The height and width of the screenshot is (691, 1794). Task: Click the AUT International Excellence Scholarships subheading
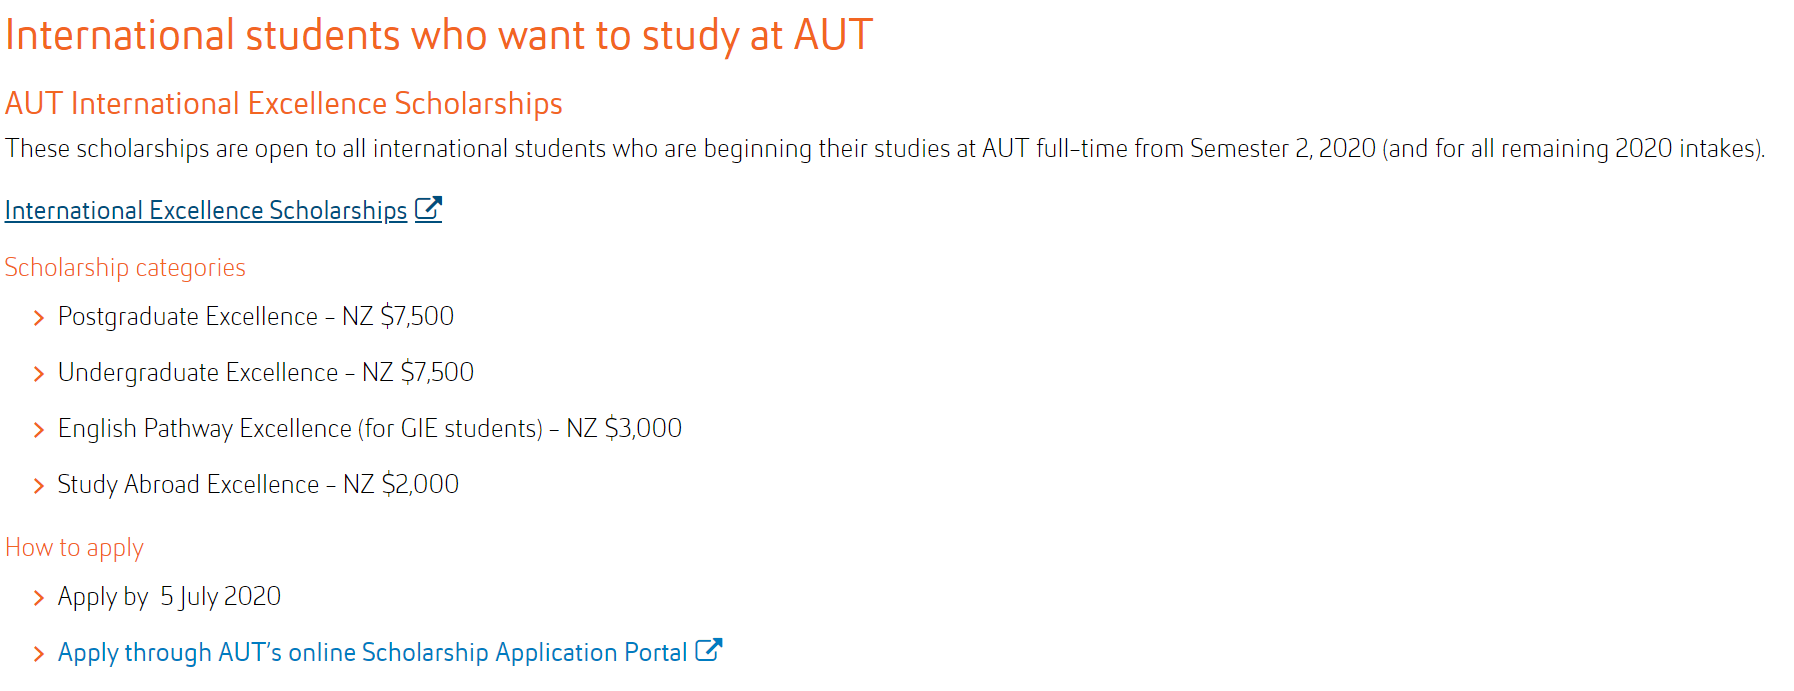point(284,103)
